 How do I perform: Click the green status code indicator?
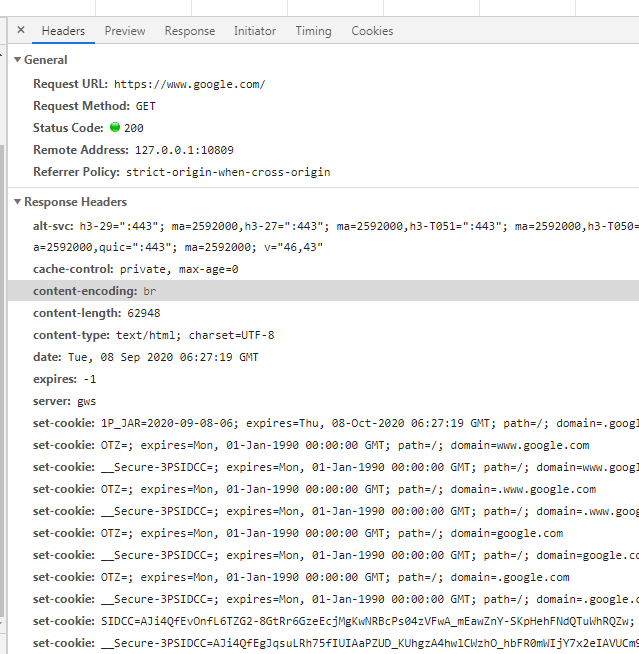115,127
